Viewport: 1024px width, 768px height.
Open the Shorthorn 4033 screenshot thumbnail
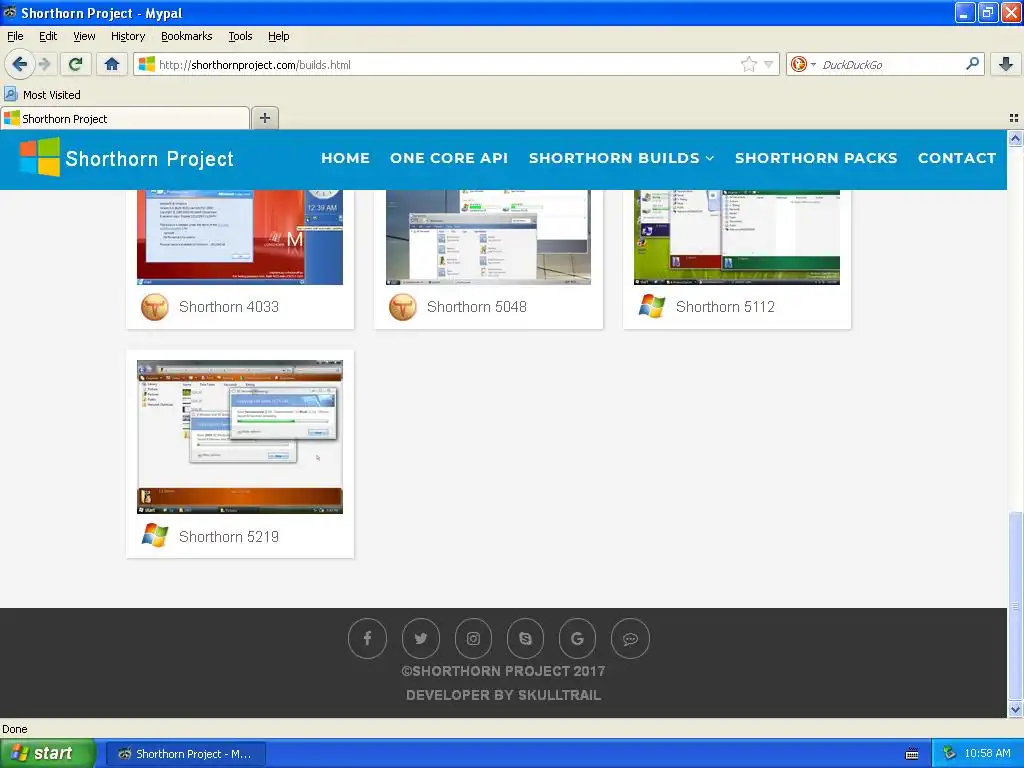[x=240, y=237]
